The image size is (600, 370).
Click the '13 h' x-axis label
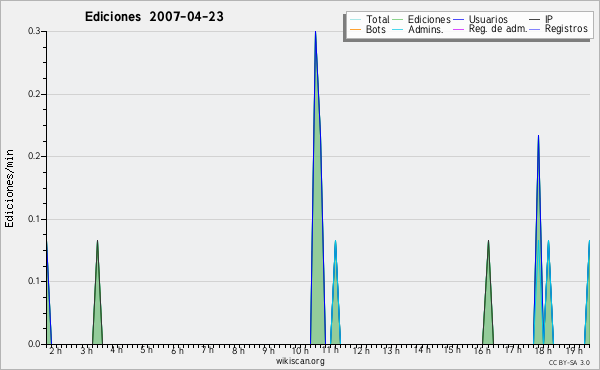coord(391,350)
